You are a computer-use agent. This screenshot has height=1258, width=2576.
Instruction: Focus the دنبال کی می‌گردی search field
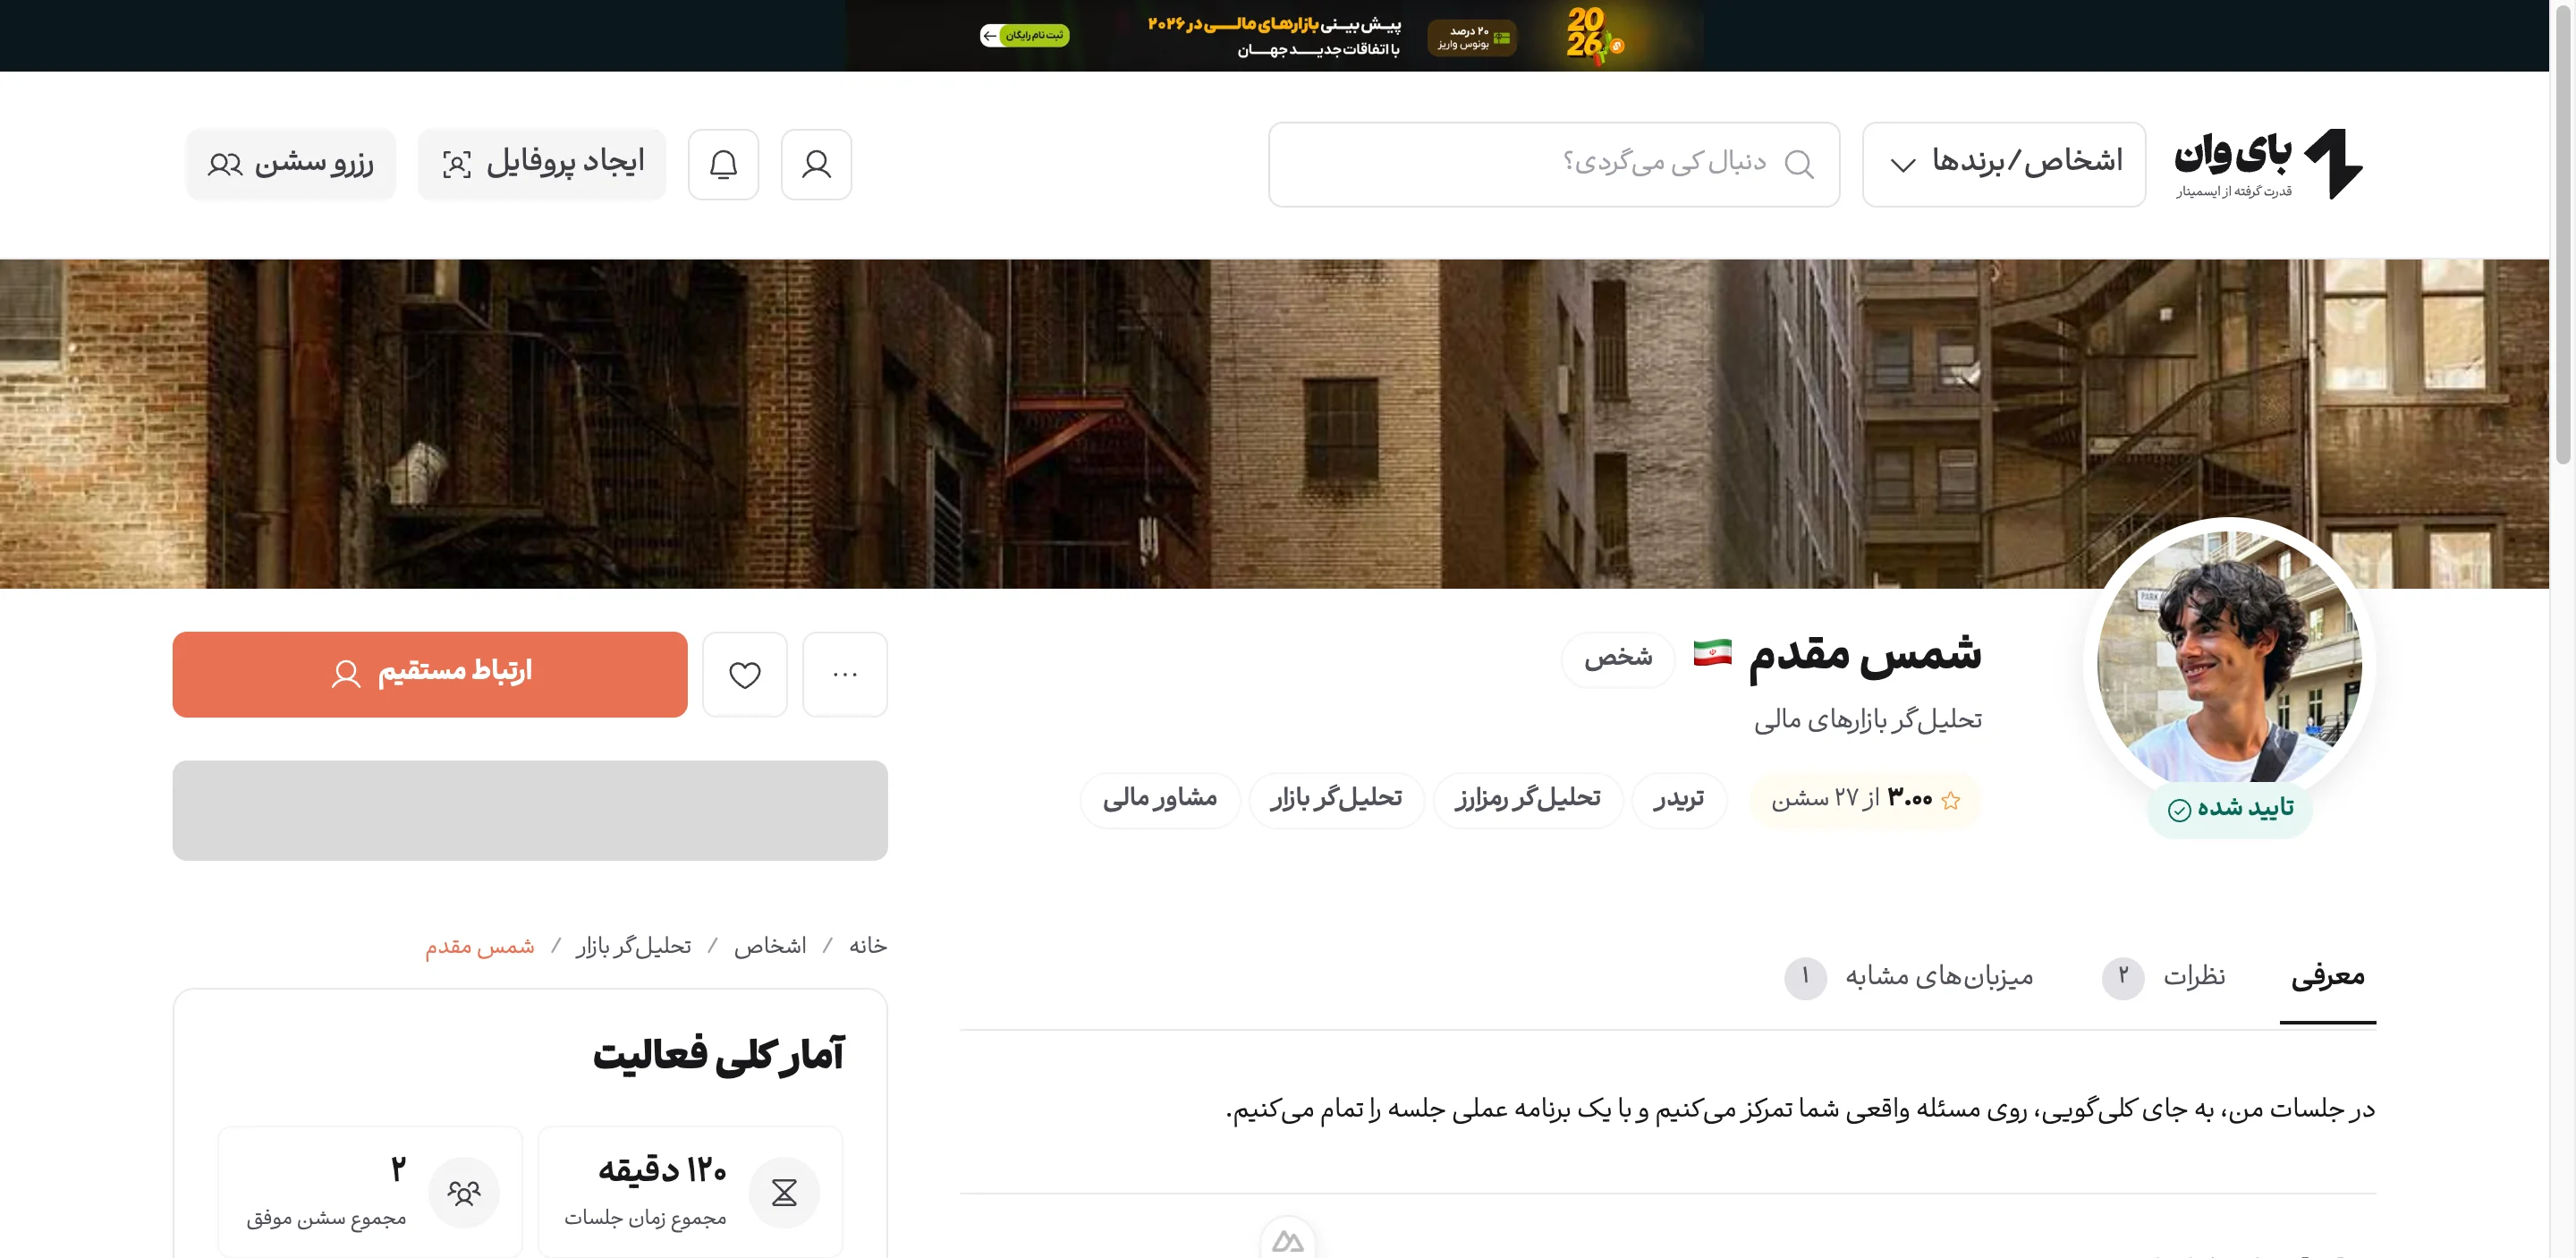[1554, 164]
